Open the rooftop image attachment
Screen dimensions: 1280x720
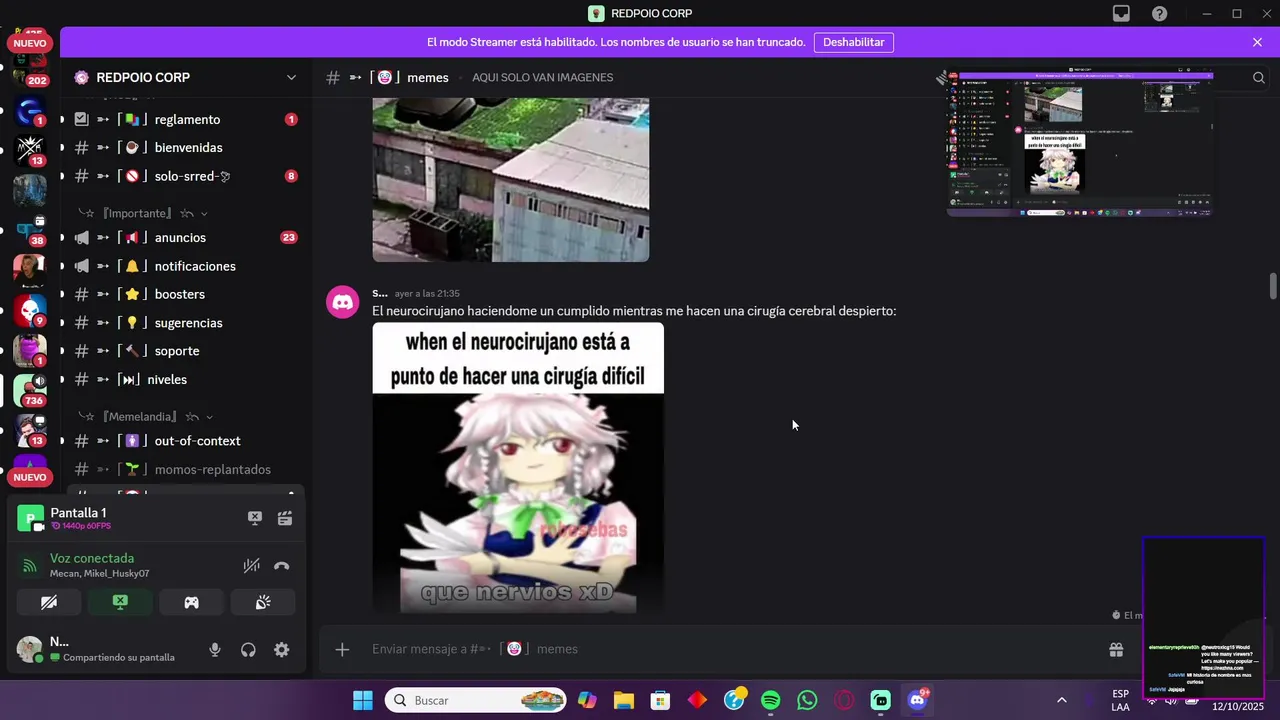point(511,180)
